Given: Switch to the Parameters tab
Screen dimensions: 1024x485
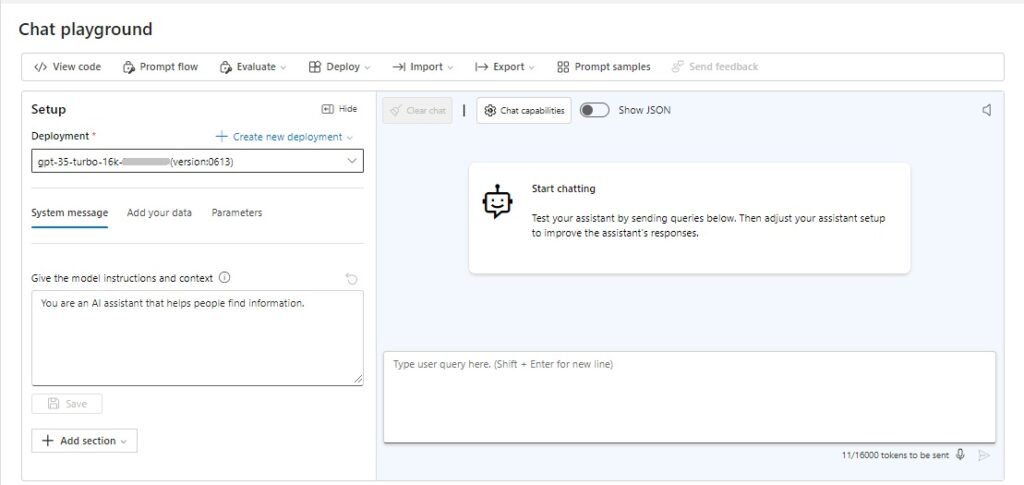Looking at the screenshot, I should [x=237, y=213].
